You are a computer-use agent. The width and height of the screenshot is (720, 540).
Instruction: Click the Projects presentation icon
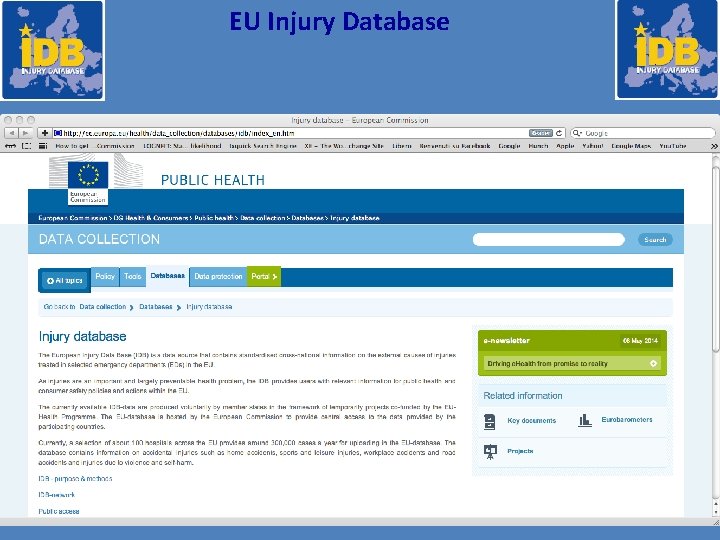490,452
